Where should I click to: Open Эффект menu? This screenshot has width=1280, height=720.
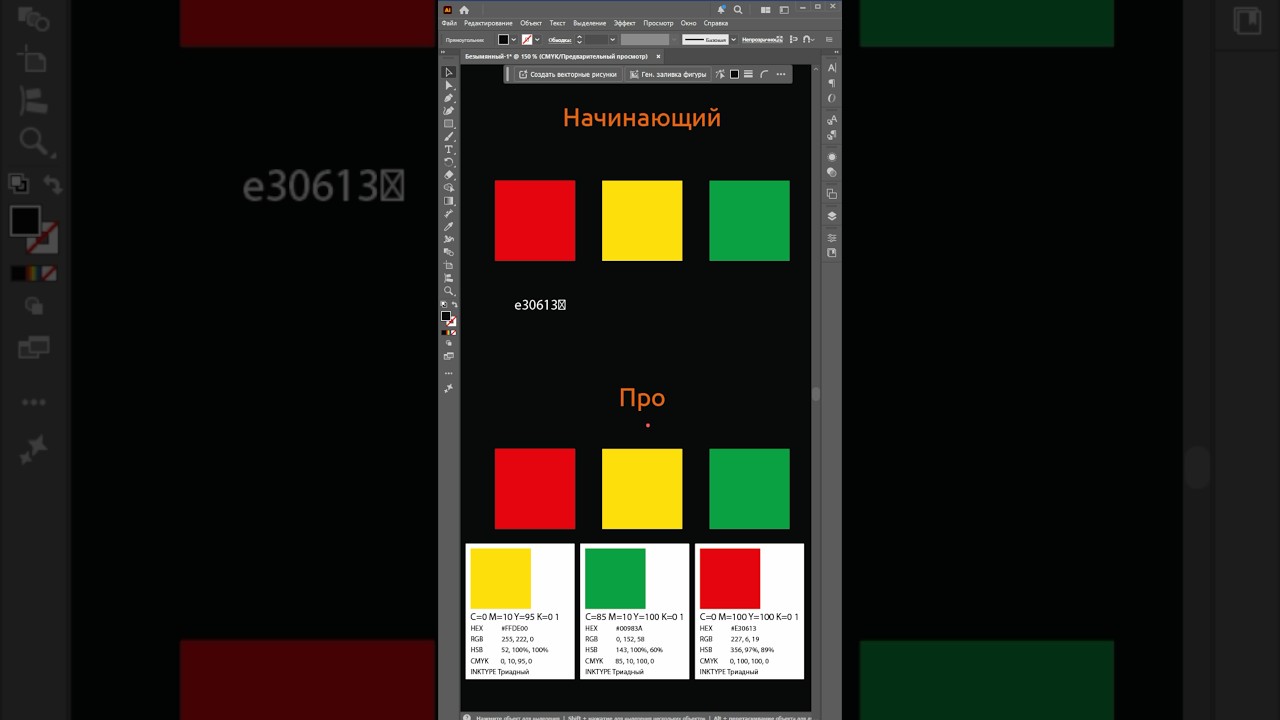coord(625,23)
